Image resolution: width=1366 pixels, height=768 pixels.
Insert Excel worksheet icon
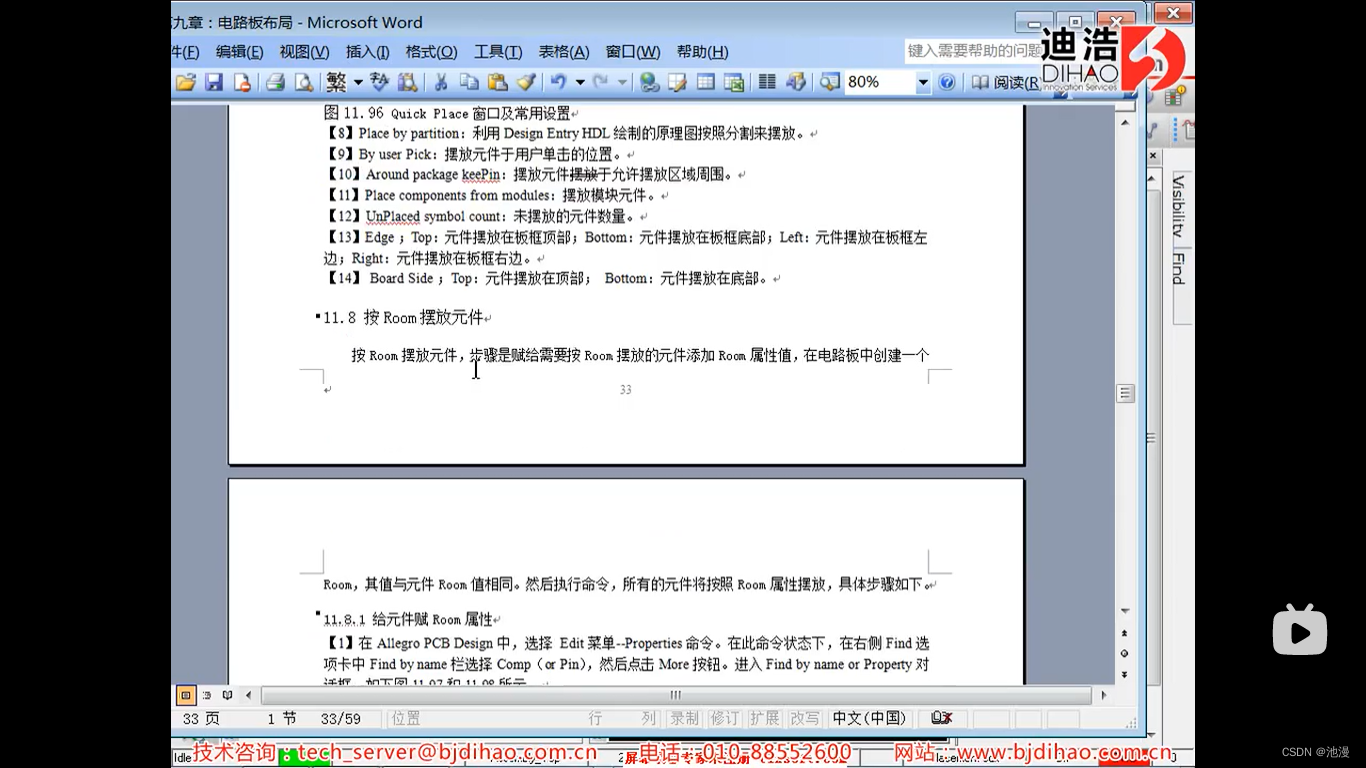coord(734,82)
